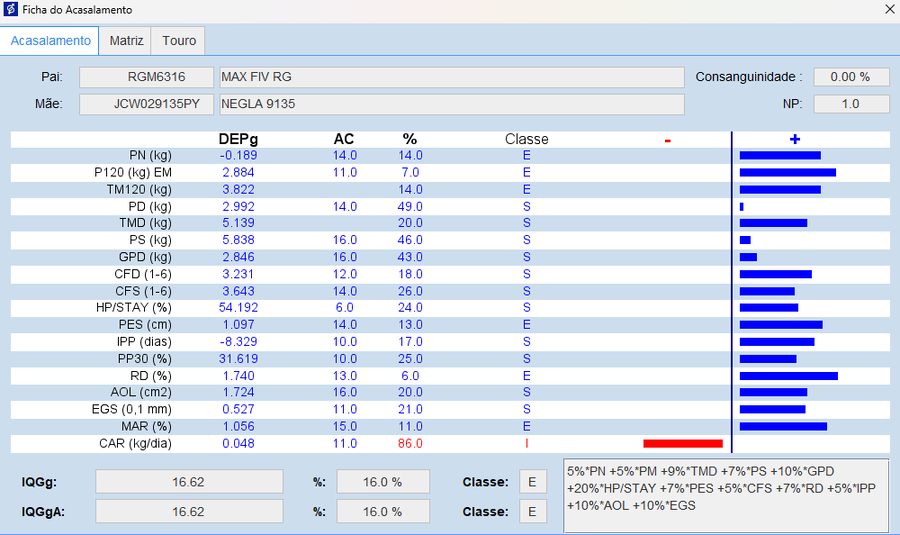Click the IQGgA percent field
Image resolution: width=900 pixels, height=535 pixels.
(x=383, y=511)
